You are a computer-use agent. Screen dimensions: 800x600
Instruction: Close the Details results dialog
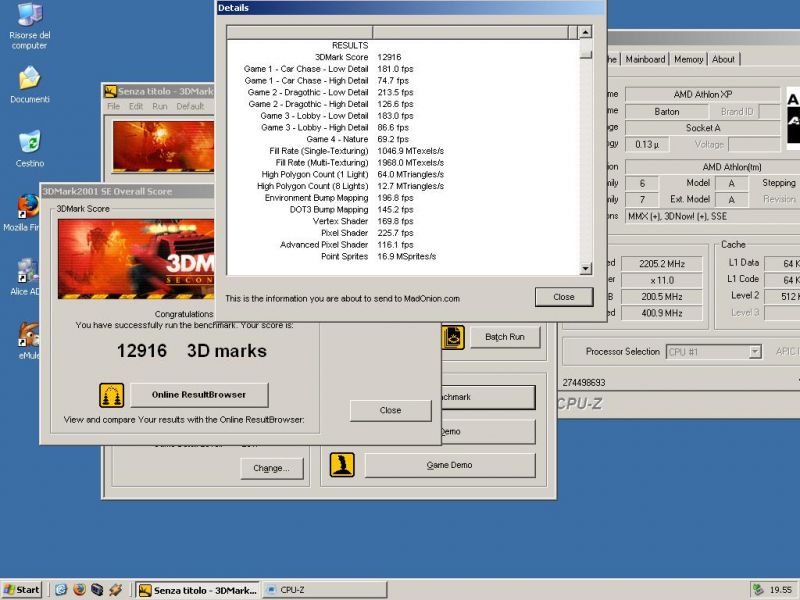(564, 297)
